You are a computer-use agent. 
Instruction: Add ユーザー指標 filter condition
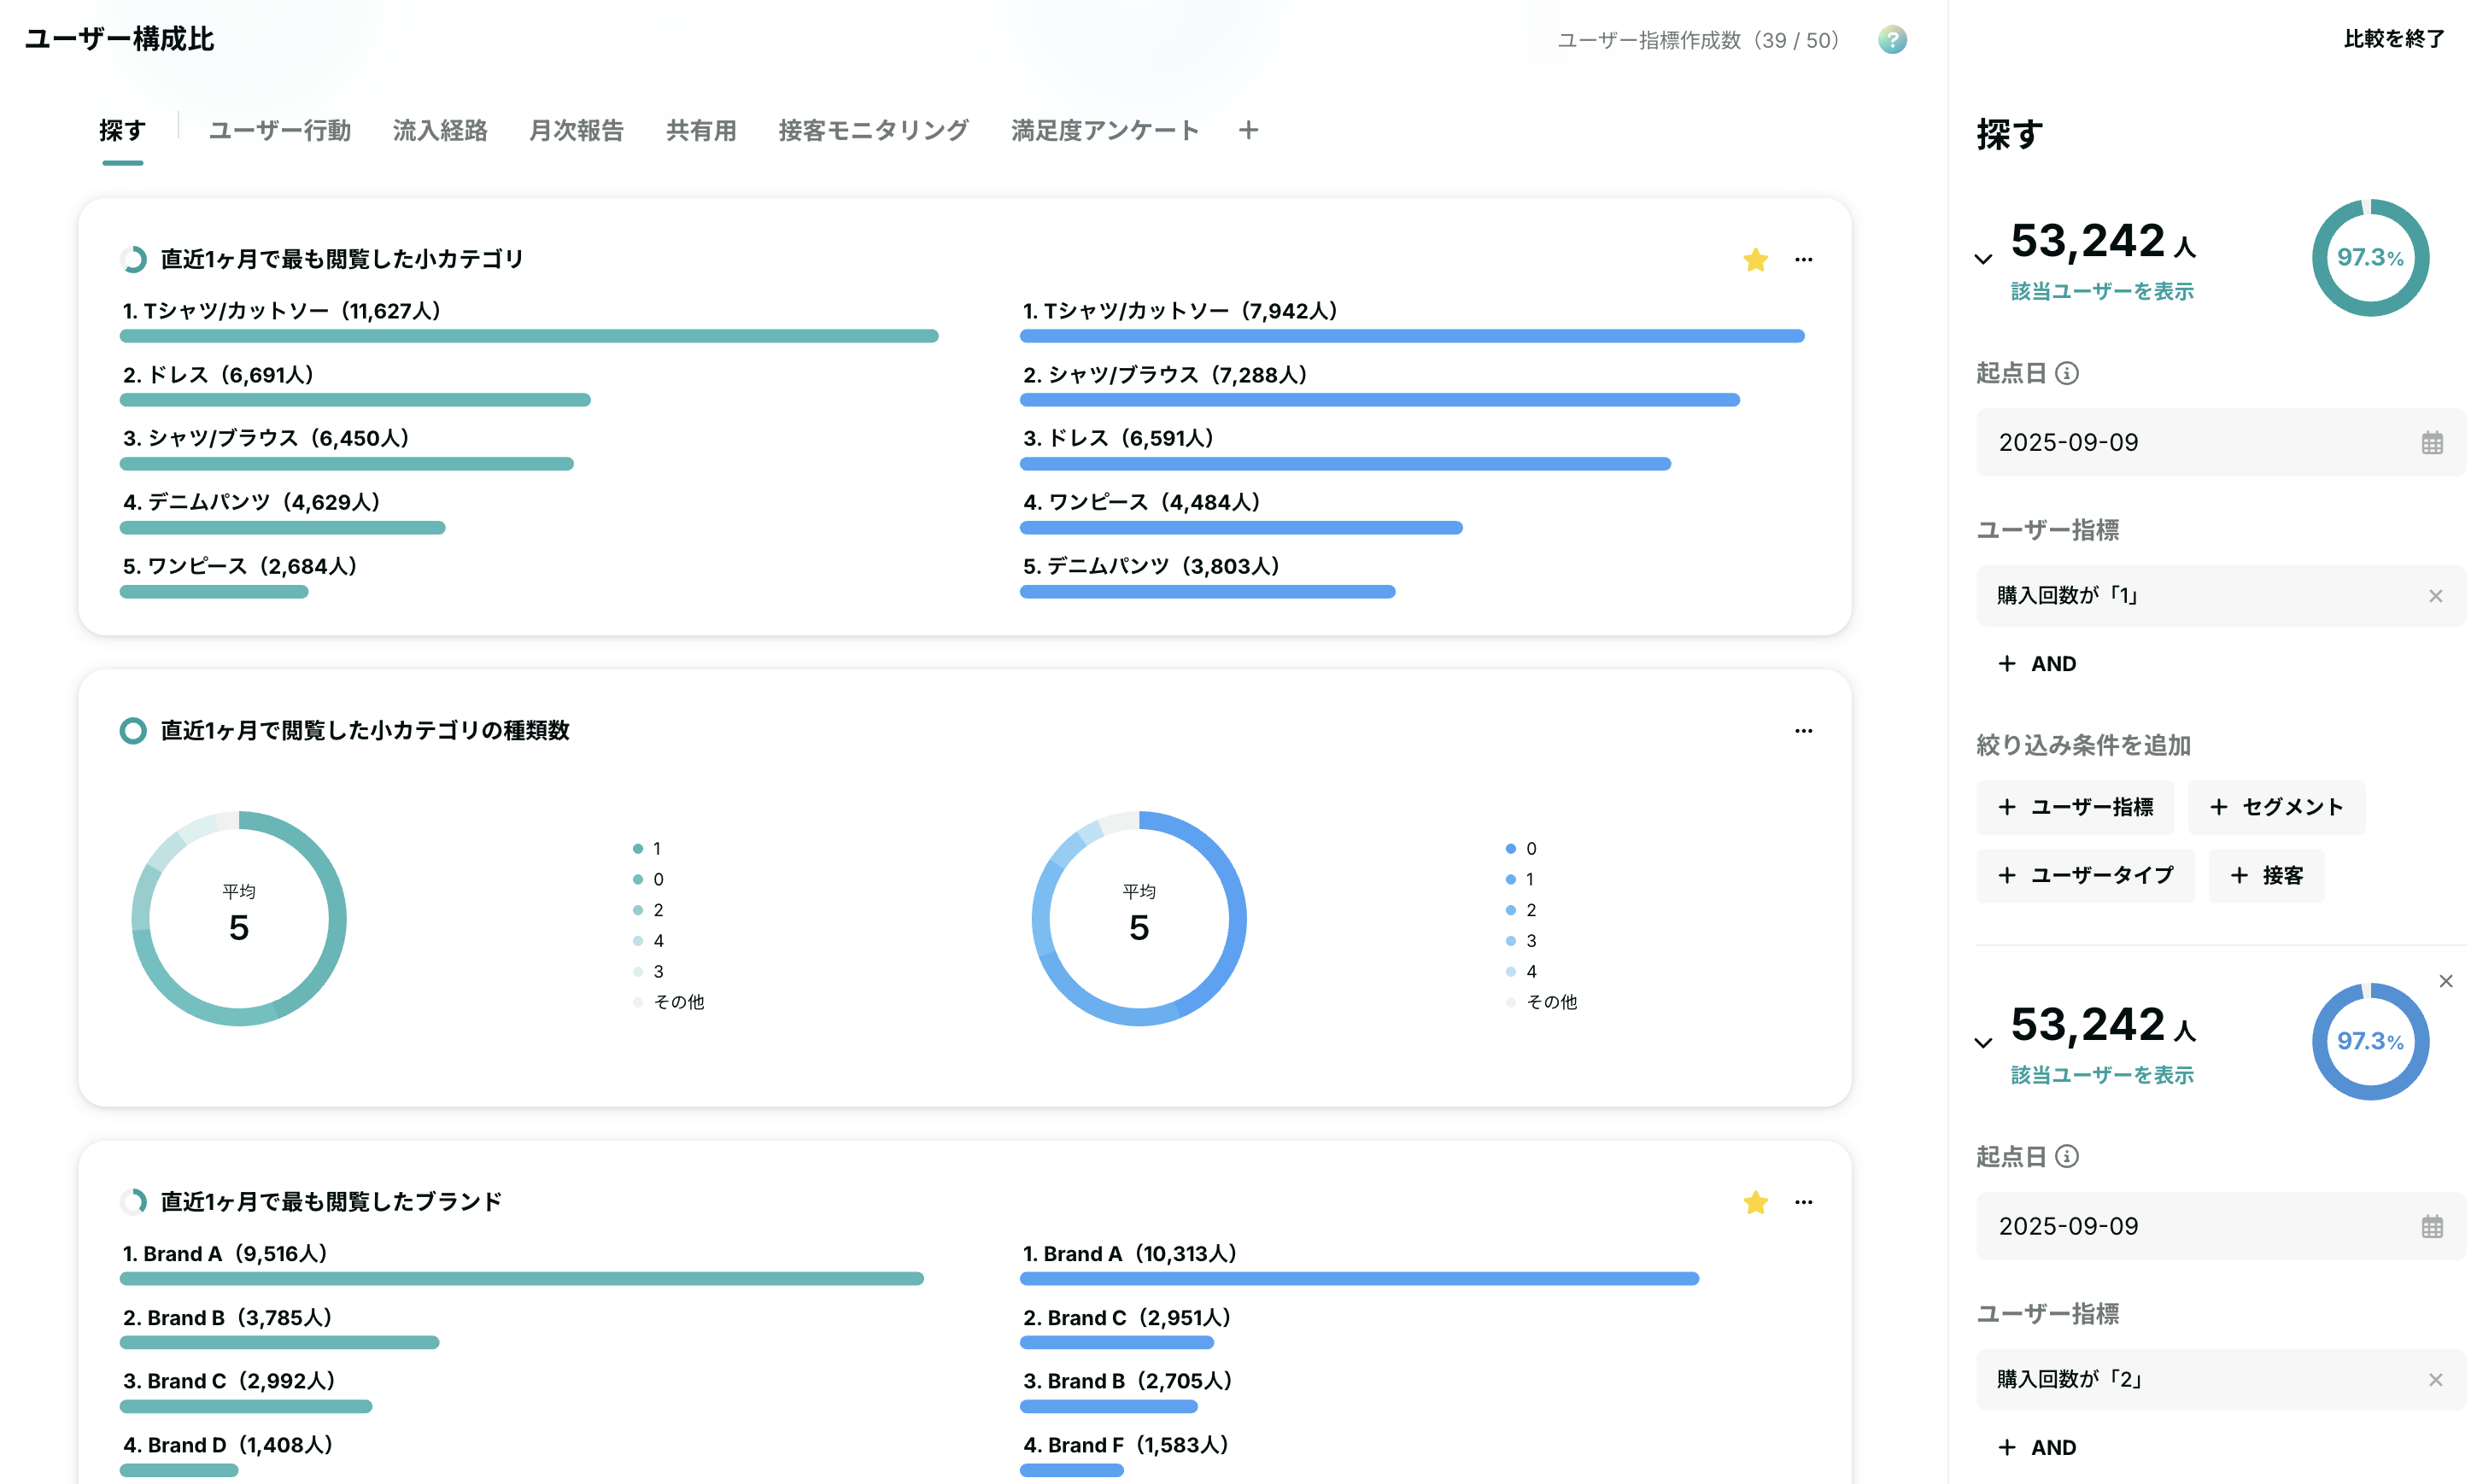point(2075,807)
